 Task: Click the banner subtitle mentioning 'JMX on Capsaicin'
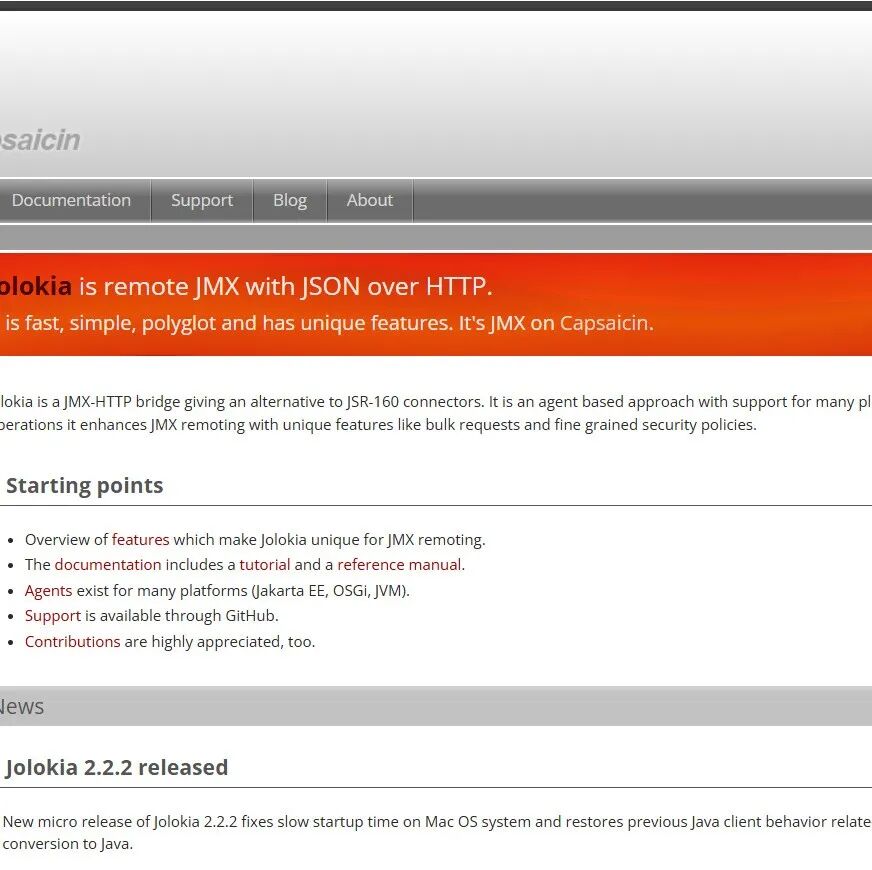coord(329,323)
